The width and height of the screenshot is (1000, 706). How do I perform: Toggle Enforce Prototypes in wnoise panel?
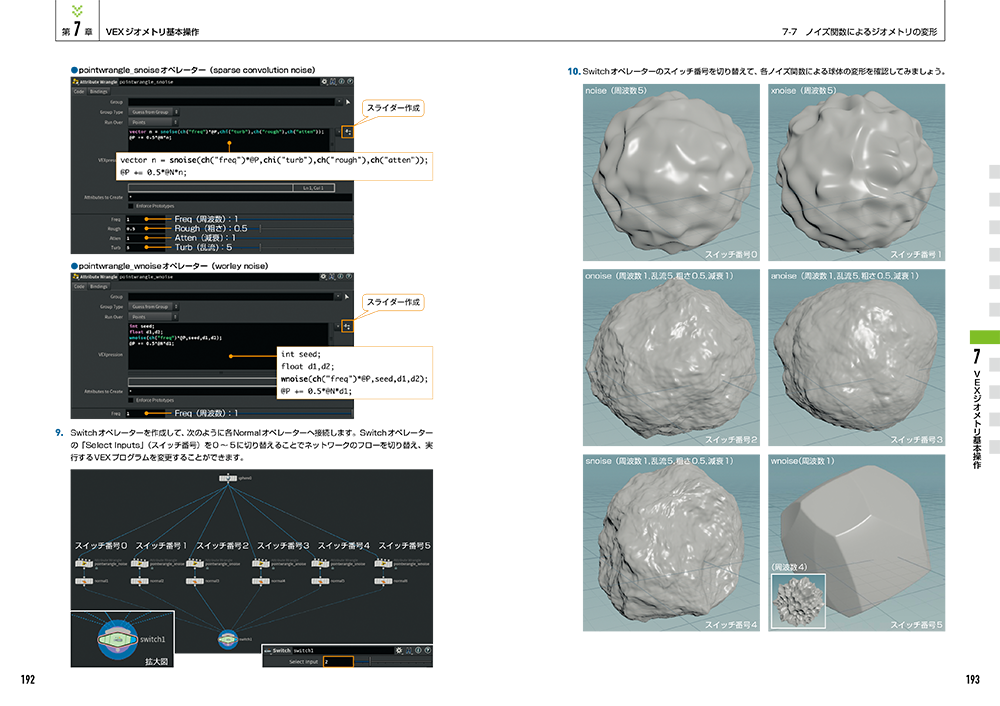tap(131, 401)
